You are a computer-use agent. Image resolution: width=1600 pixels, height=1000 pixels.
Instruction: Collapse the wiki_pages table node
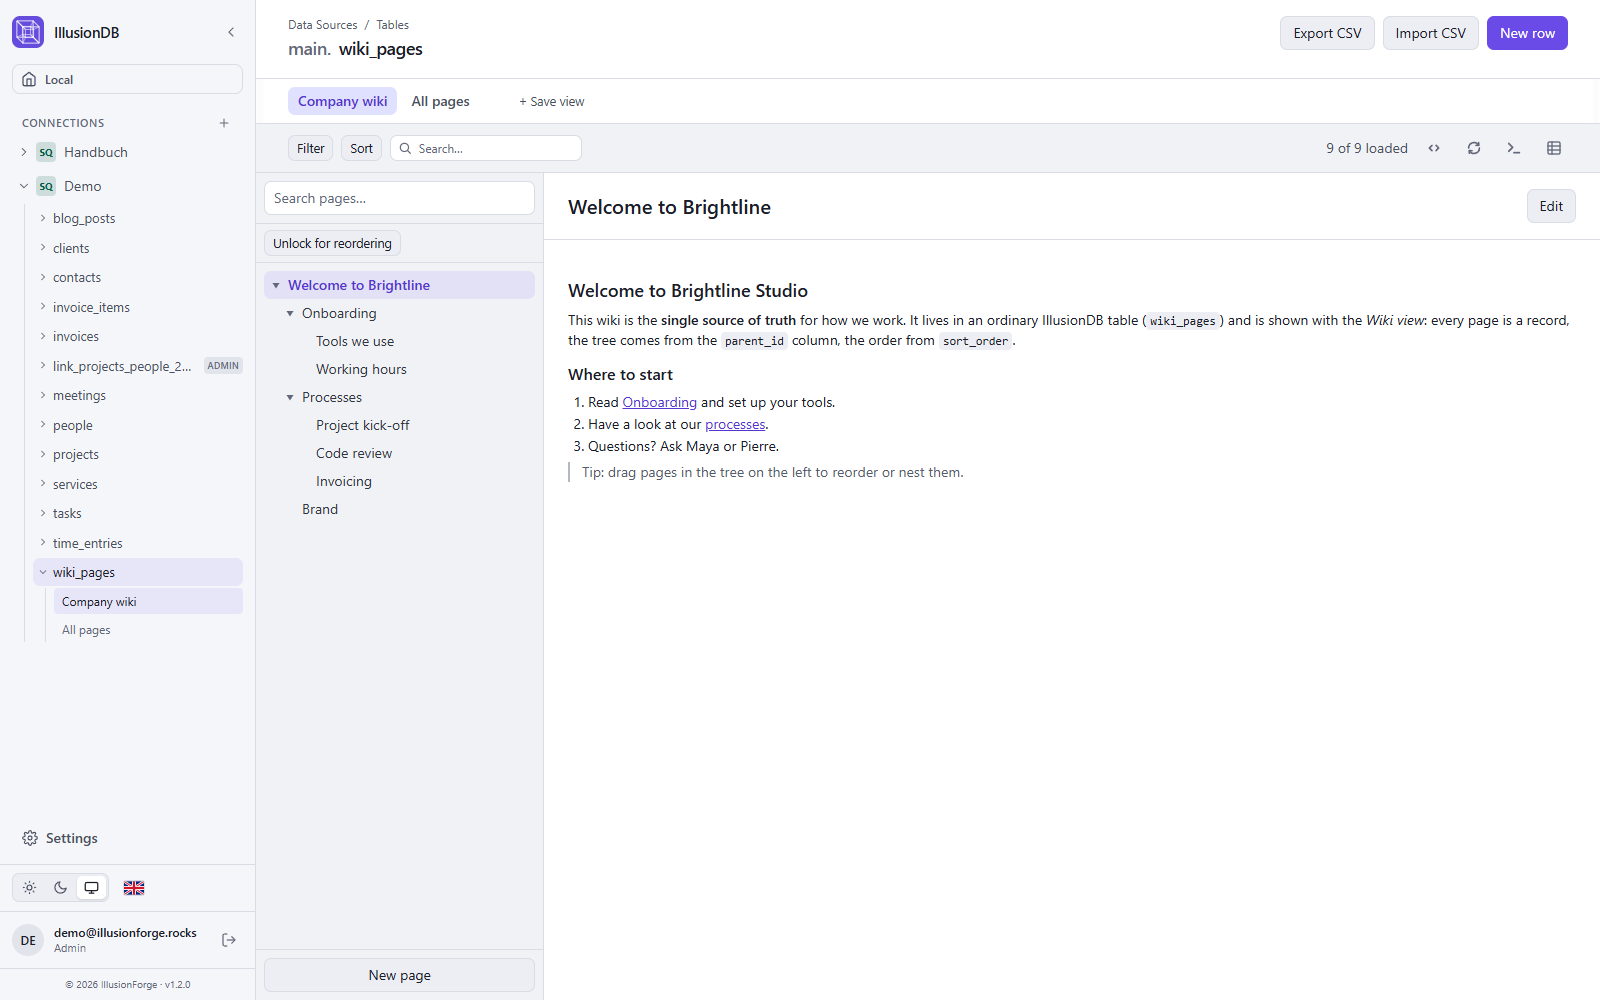tap(43, 572)
